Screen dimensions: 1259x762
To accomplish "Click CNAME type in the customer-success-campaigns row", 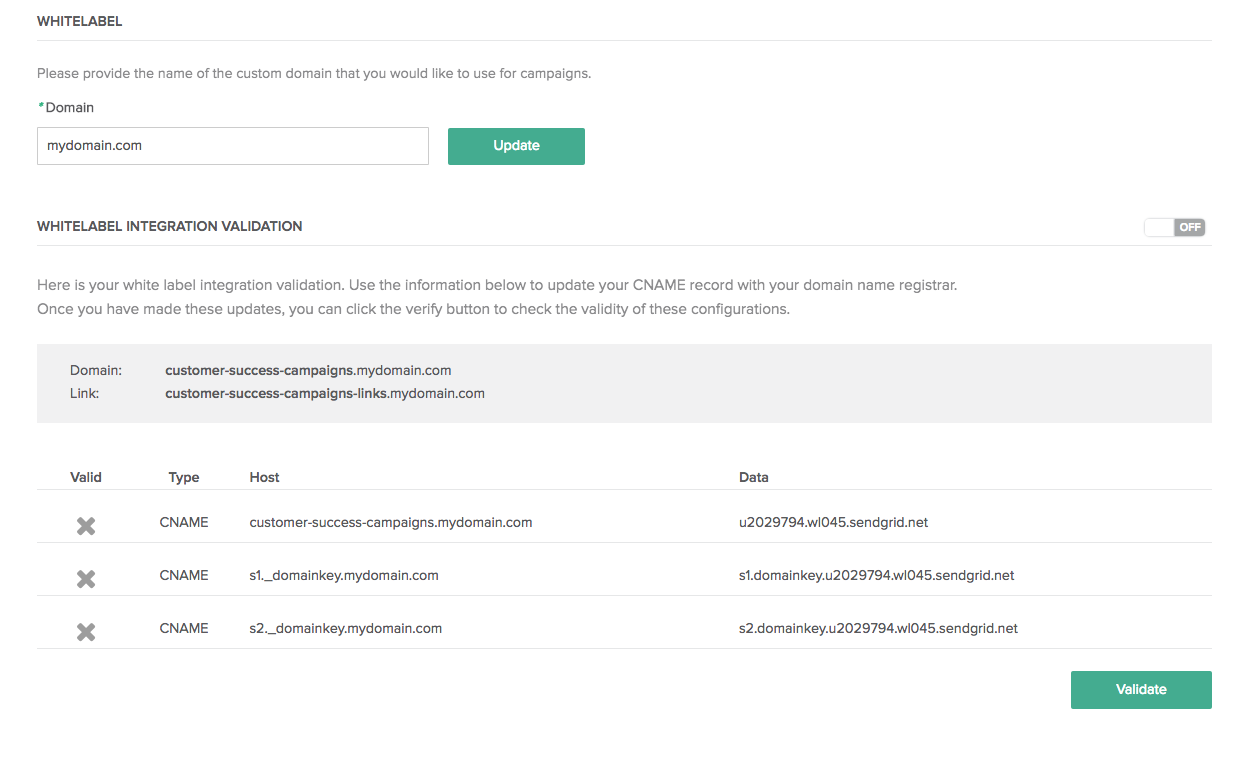I will point(184,522).
